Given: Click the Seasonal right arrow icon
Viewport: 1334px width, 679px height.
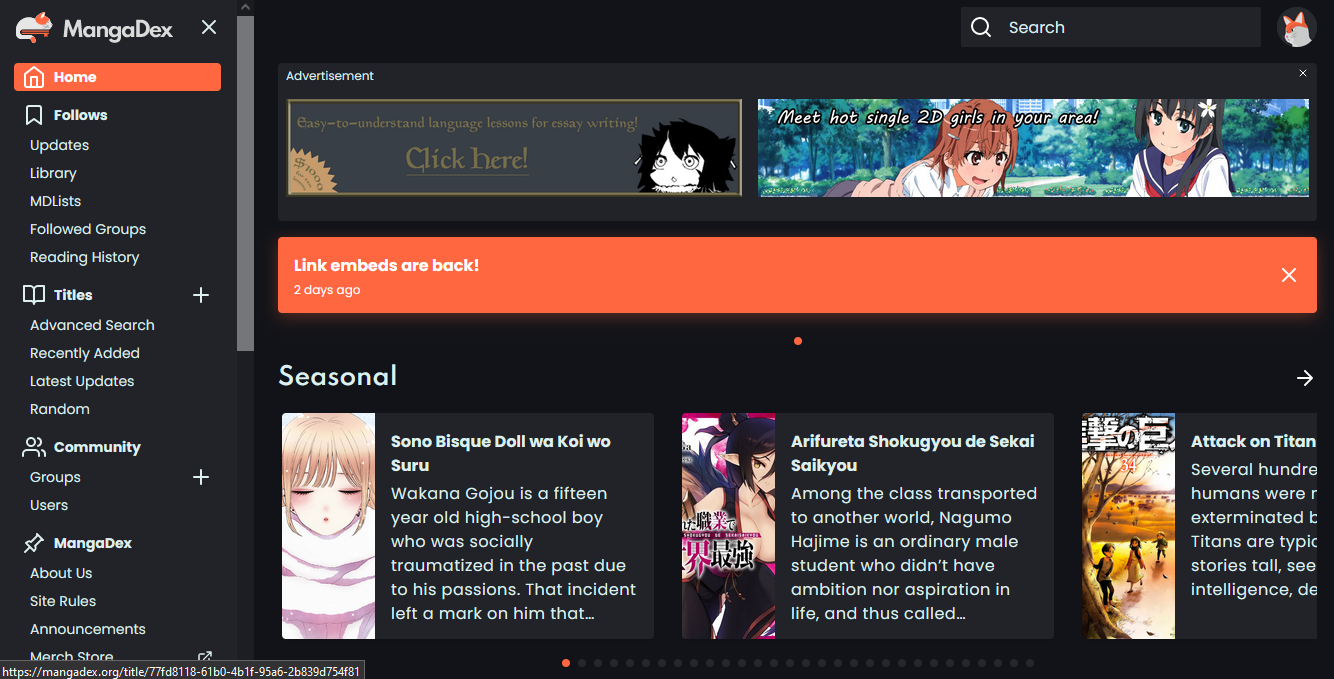Looking at the screenshot, I should point(1304,378).
